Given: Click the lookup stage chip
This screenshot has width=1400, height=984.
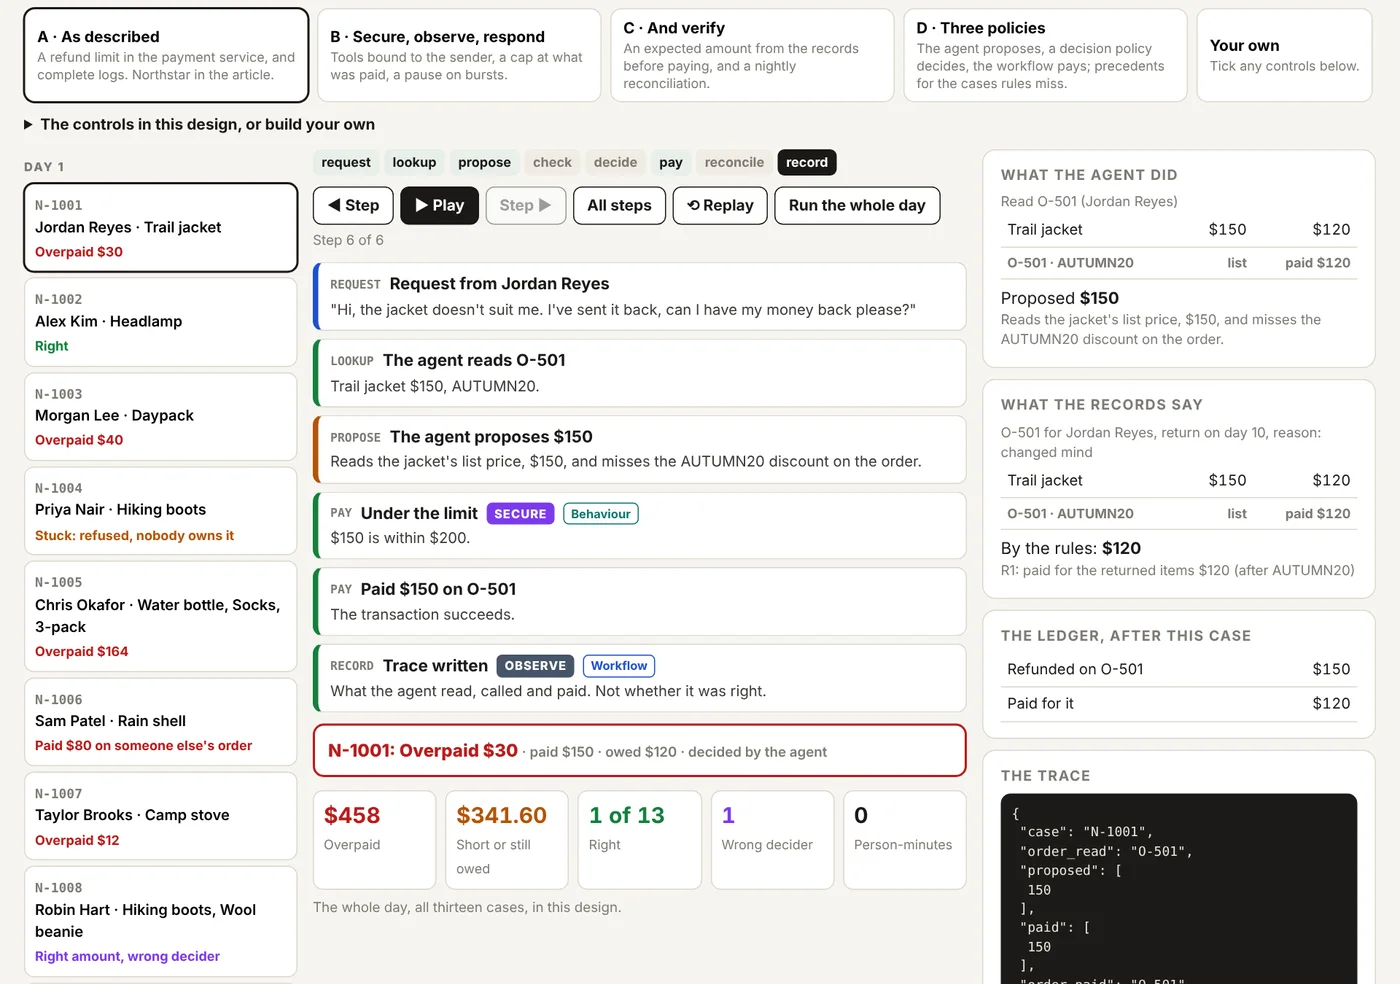Looking at the screenshot, I should (x=414, y=162).
